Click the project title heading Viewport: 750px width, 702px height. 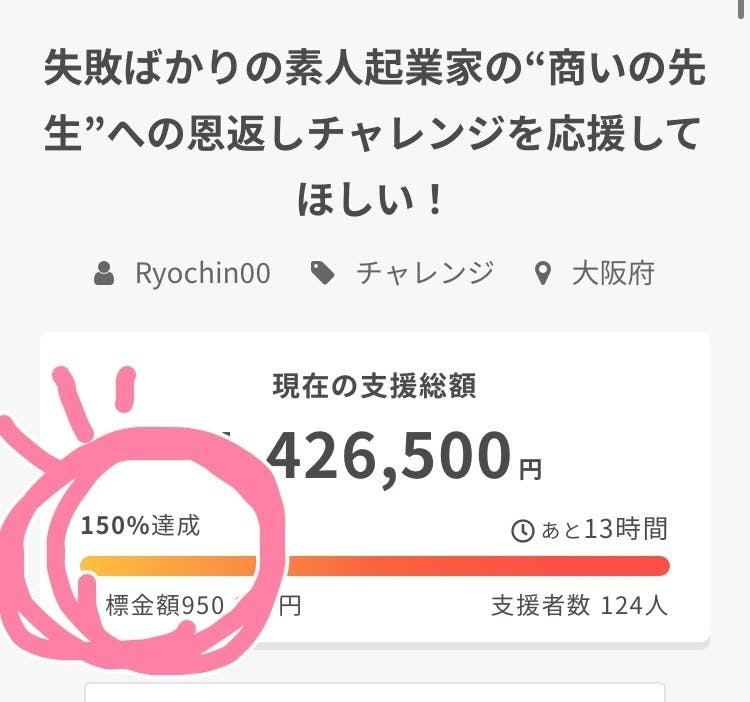(x=375, y=134)
